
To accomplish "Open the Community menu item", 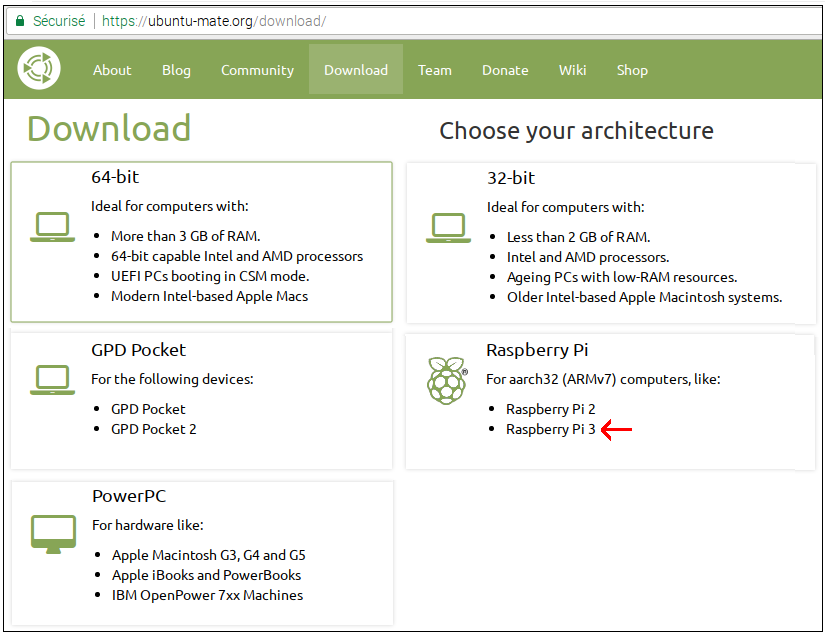I will (257, 70).
